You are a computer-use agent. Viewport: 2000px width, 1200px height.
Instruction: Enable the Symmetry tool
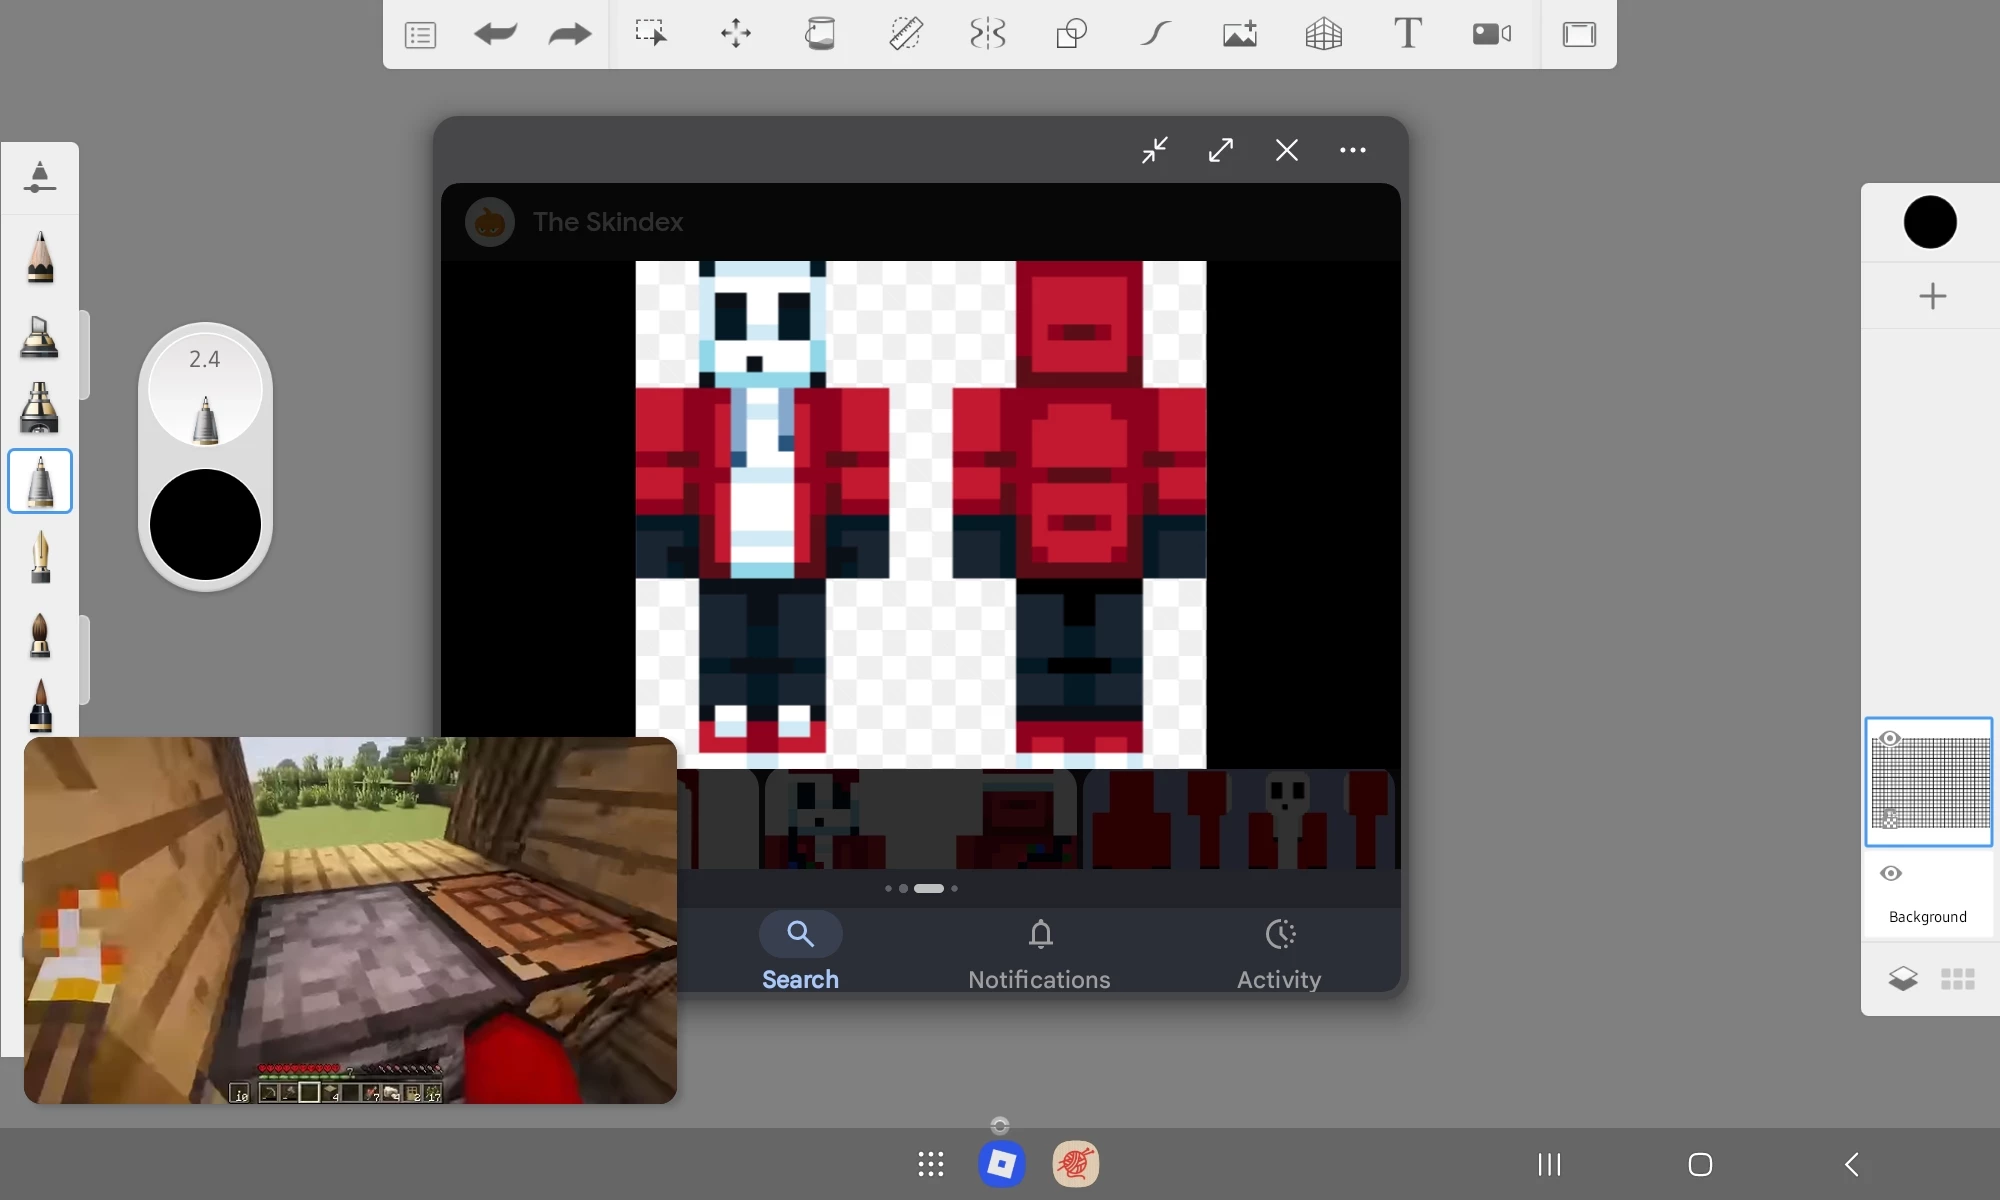988,34
